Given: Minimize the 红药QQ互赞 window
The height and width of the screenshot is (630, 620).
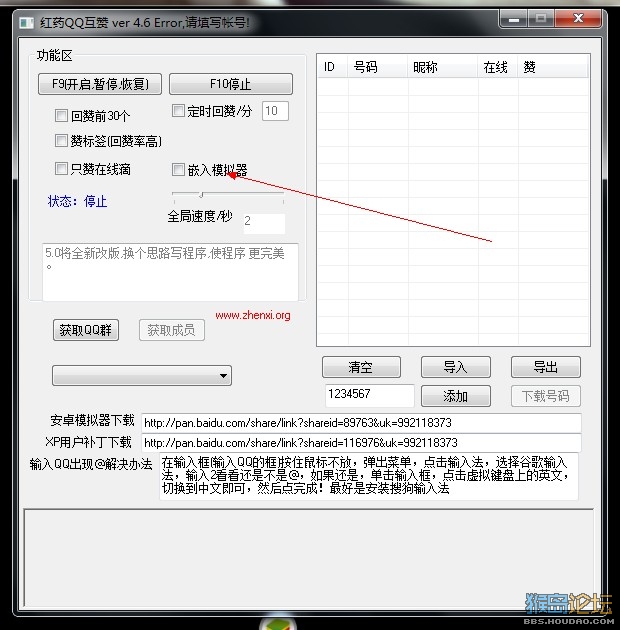Looking at the screenshot, I should (x=513, y=18).
